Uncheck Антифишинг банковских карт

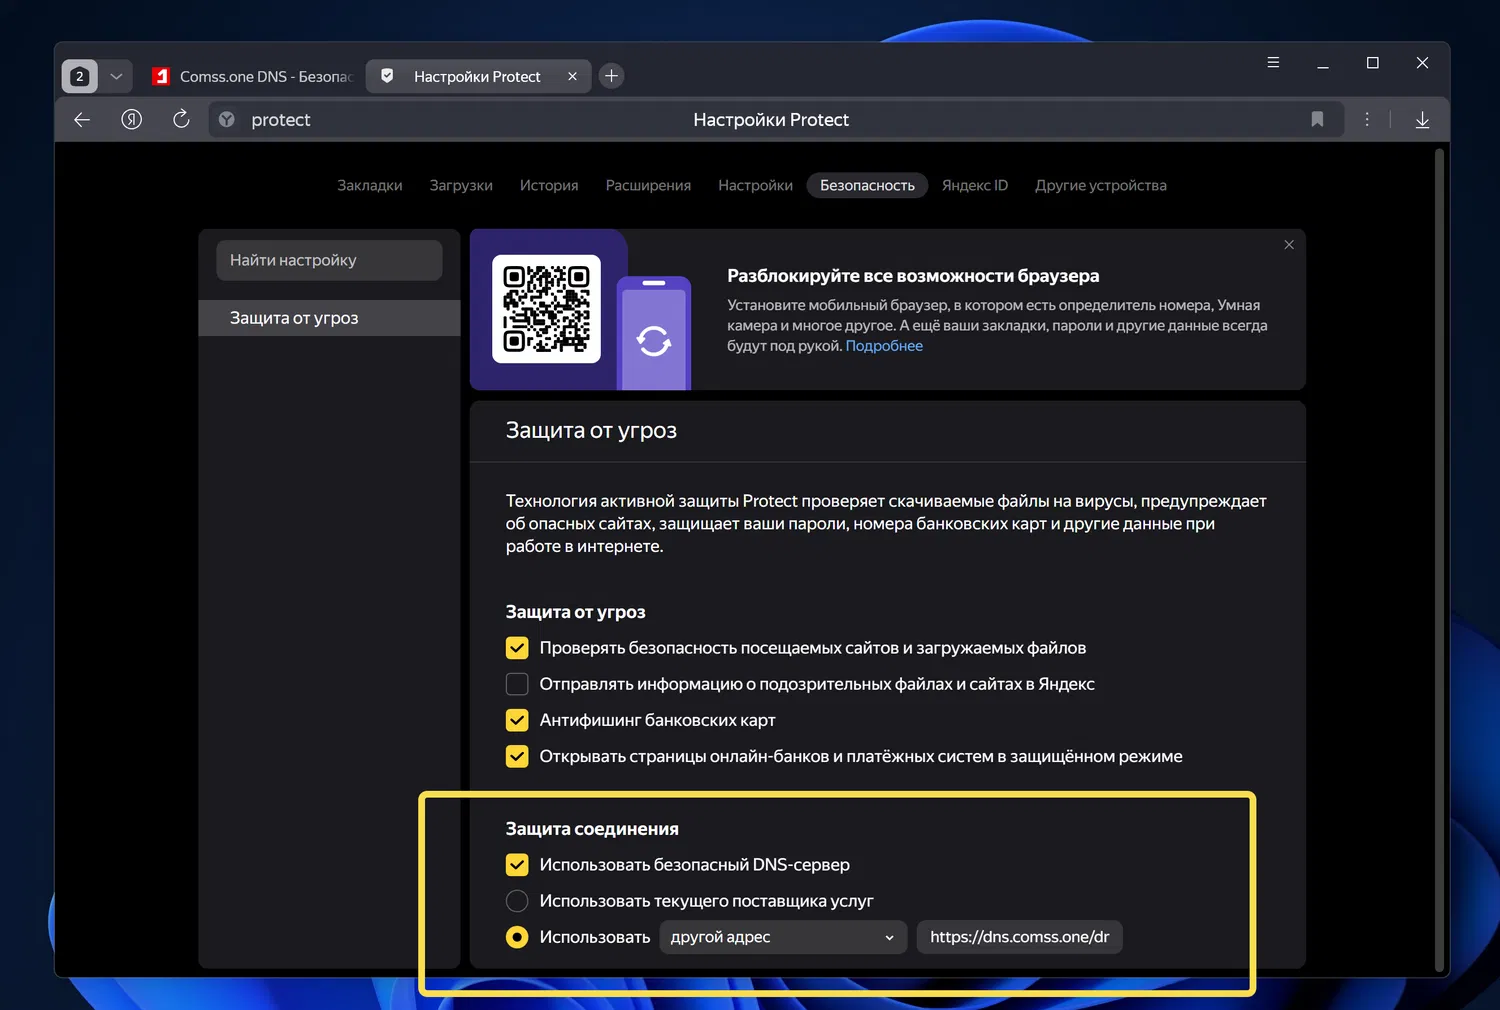click(517, 720)
